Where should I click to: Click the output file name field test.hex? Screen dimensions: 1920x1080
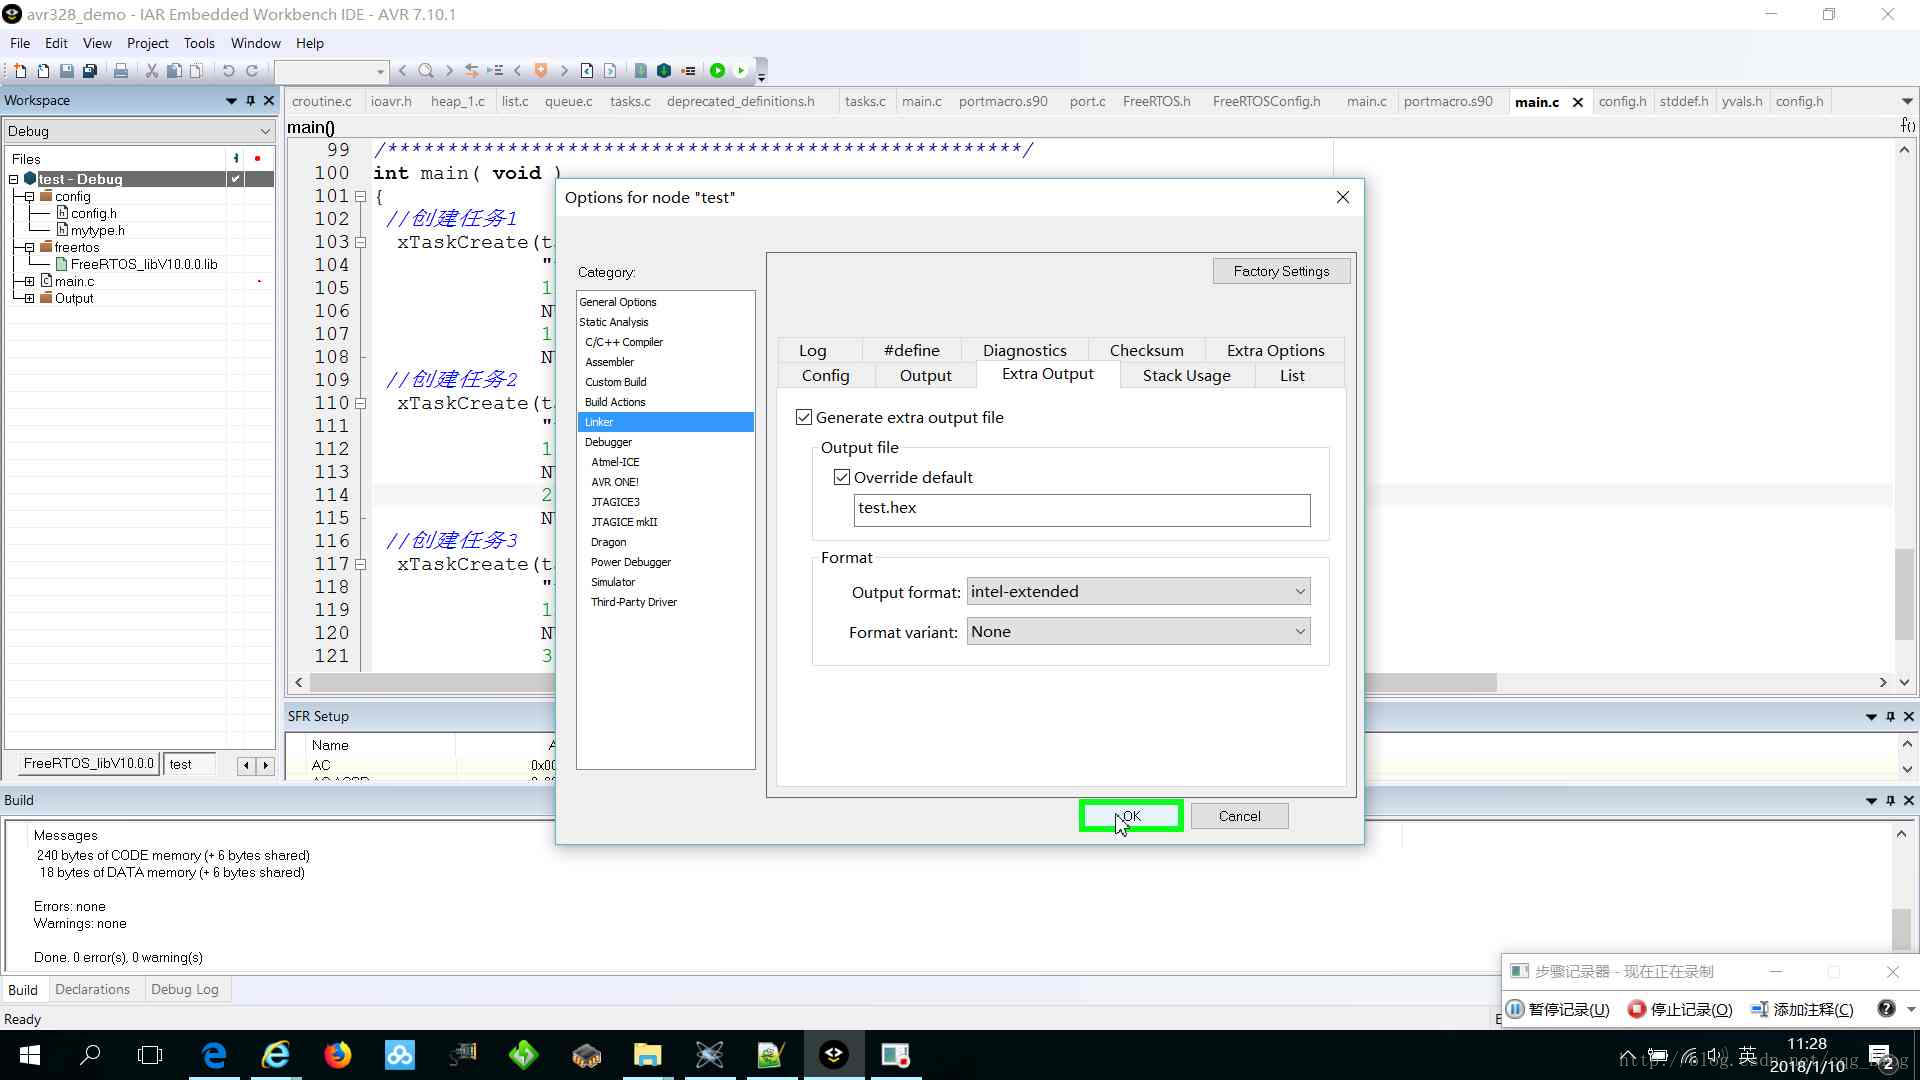tap(1082, 509)
